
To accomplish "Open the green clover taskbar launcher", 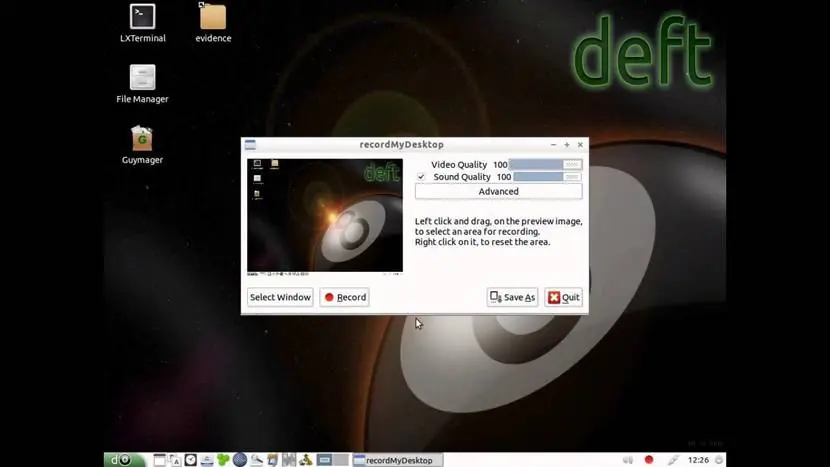I will (223, 460).
